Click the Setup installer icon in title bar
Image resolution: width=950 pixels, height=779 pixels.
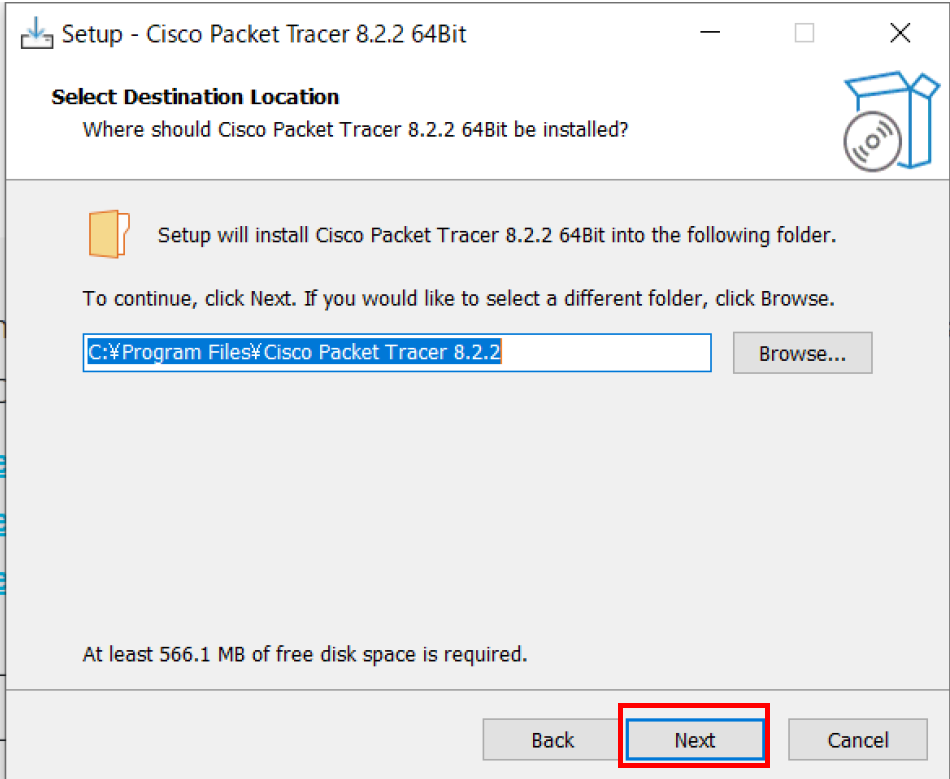pos(36,34)
